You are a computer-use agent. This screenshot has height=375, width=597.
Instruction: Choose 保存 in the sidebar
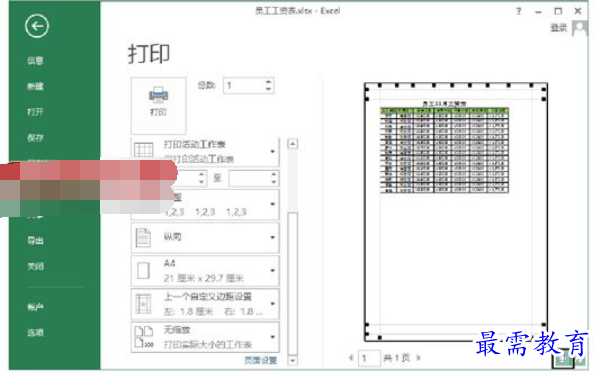coord(35,138)
